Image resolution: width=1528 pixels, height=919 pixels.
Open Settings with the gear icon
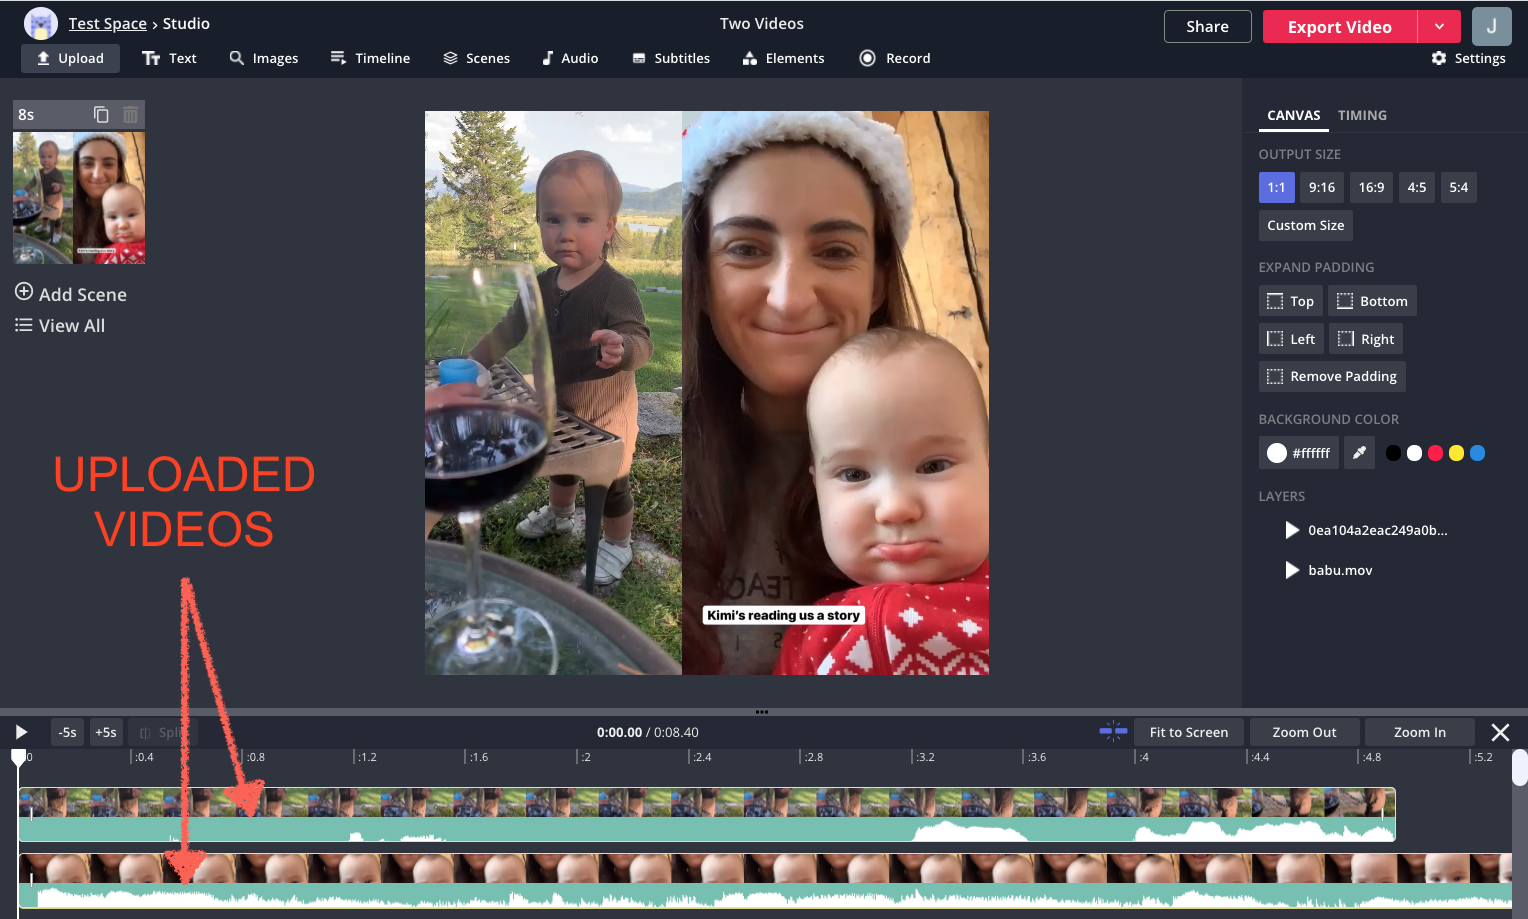tap(1468, 58)
